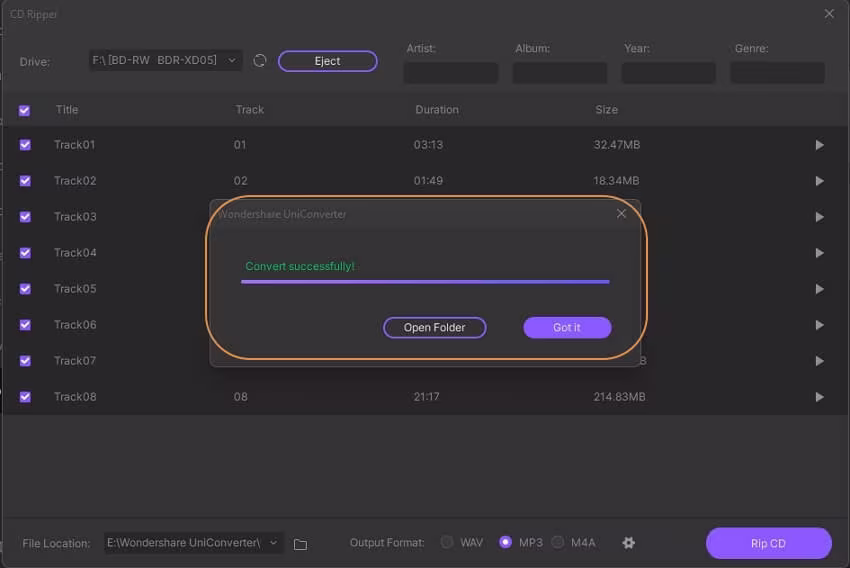This screenshot has width=850, height=568.
Task: Click the Eject button
Action: coord(327,61)
